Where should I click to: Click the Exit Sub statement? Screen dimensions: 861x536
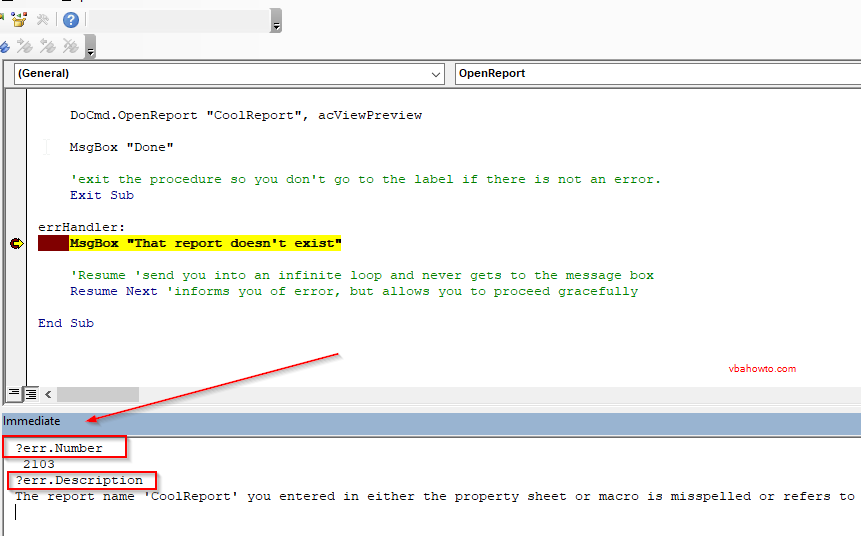point(102,196)
